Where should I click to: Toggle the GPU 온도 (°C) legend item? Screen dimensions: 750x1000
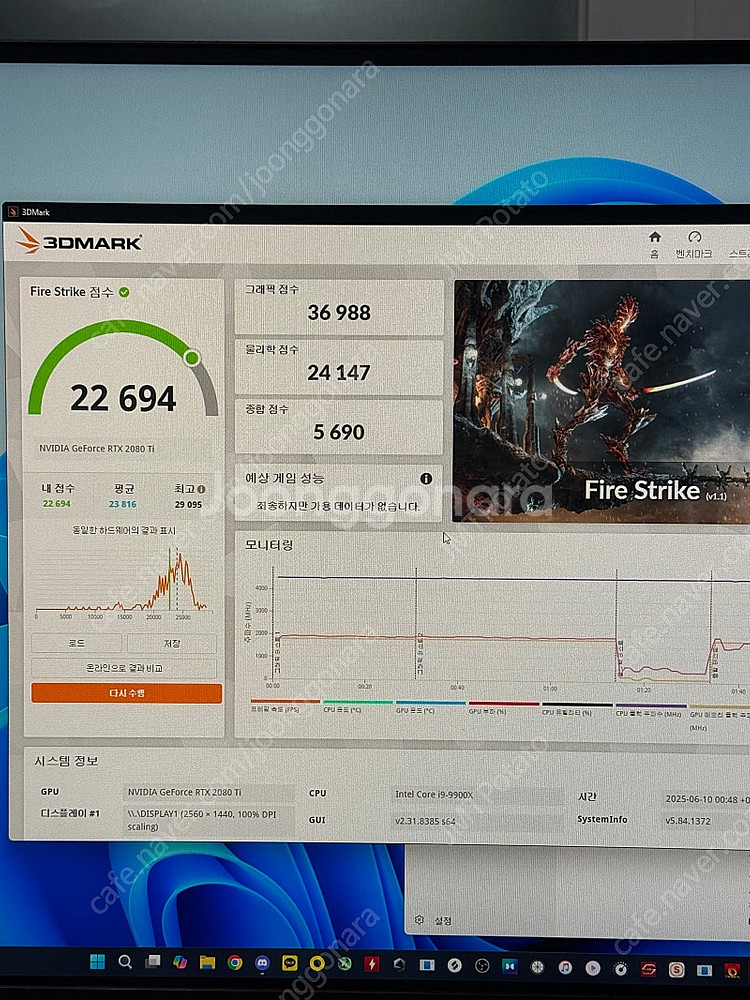430,707
